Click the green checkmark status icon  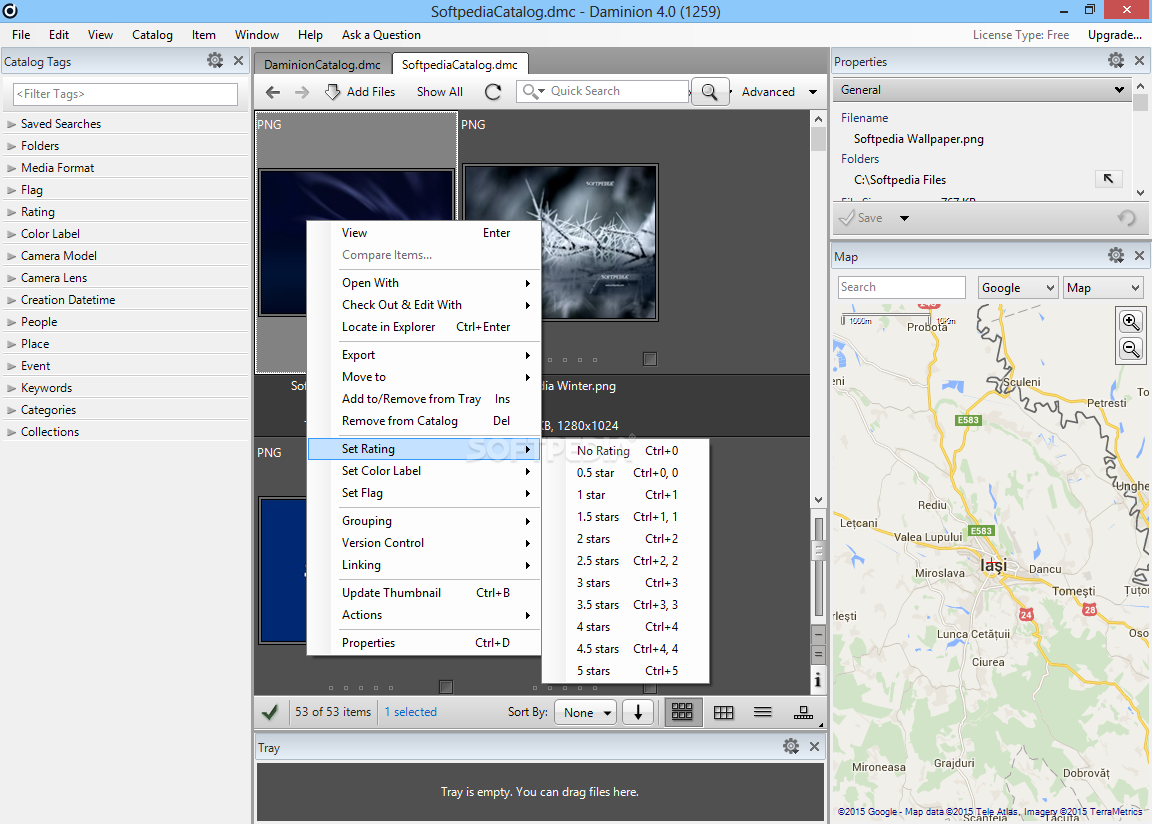pos(270,712)
